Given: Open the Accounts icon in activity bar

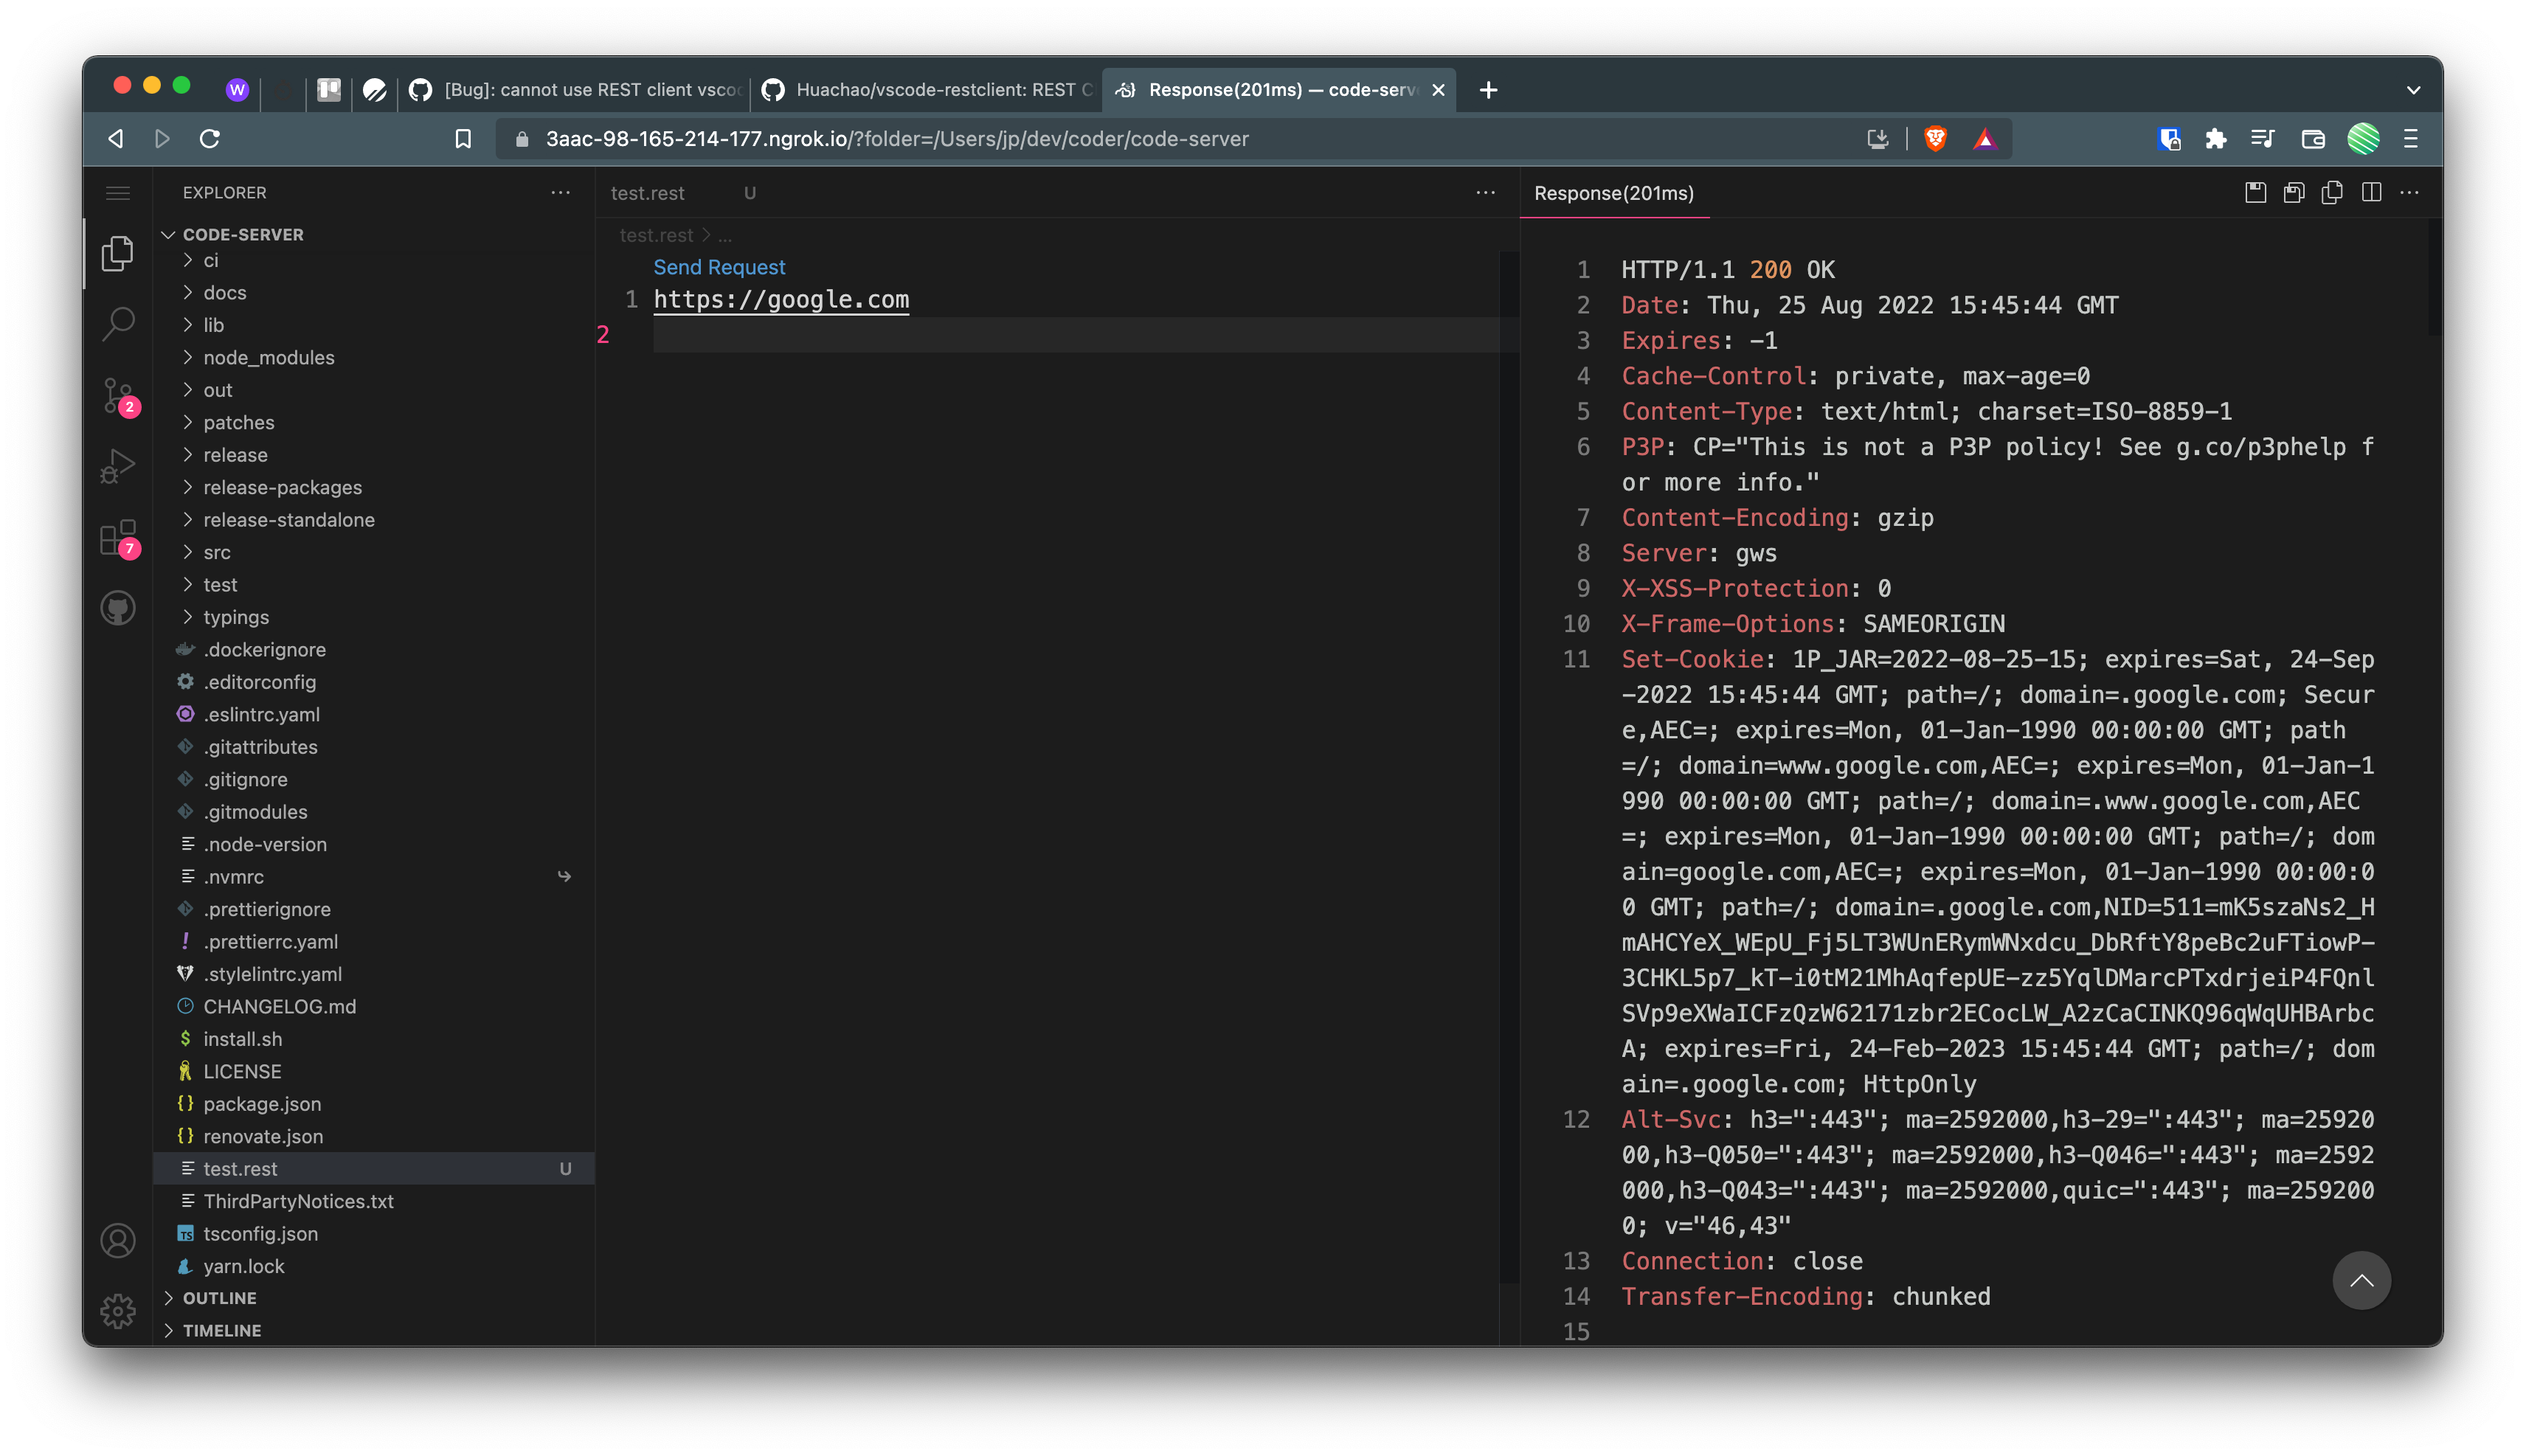Looking at the screenshot, I should (118, 1241).
